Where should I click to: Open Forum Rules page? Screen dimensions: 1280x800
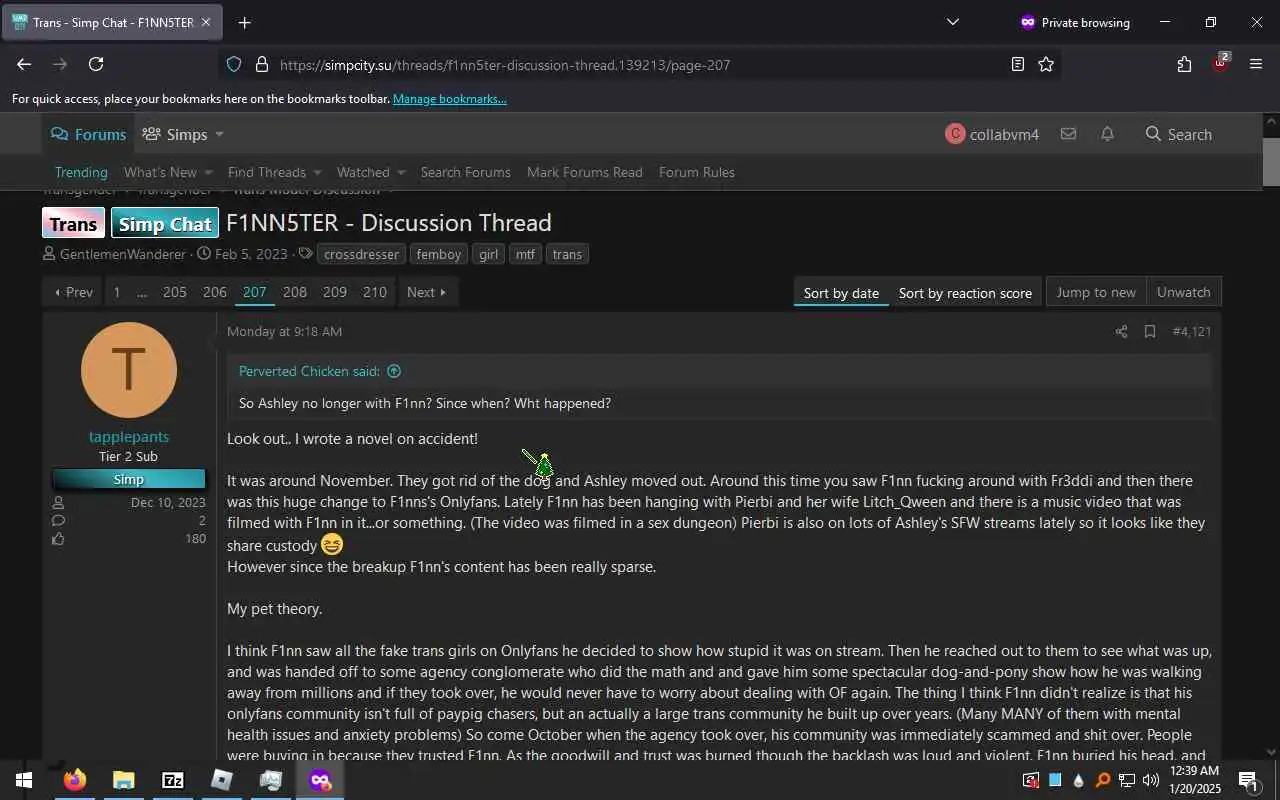[x=696, y=172]
